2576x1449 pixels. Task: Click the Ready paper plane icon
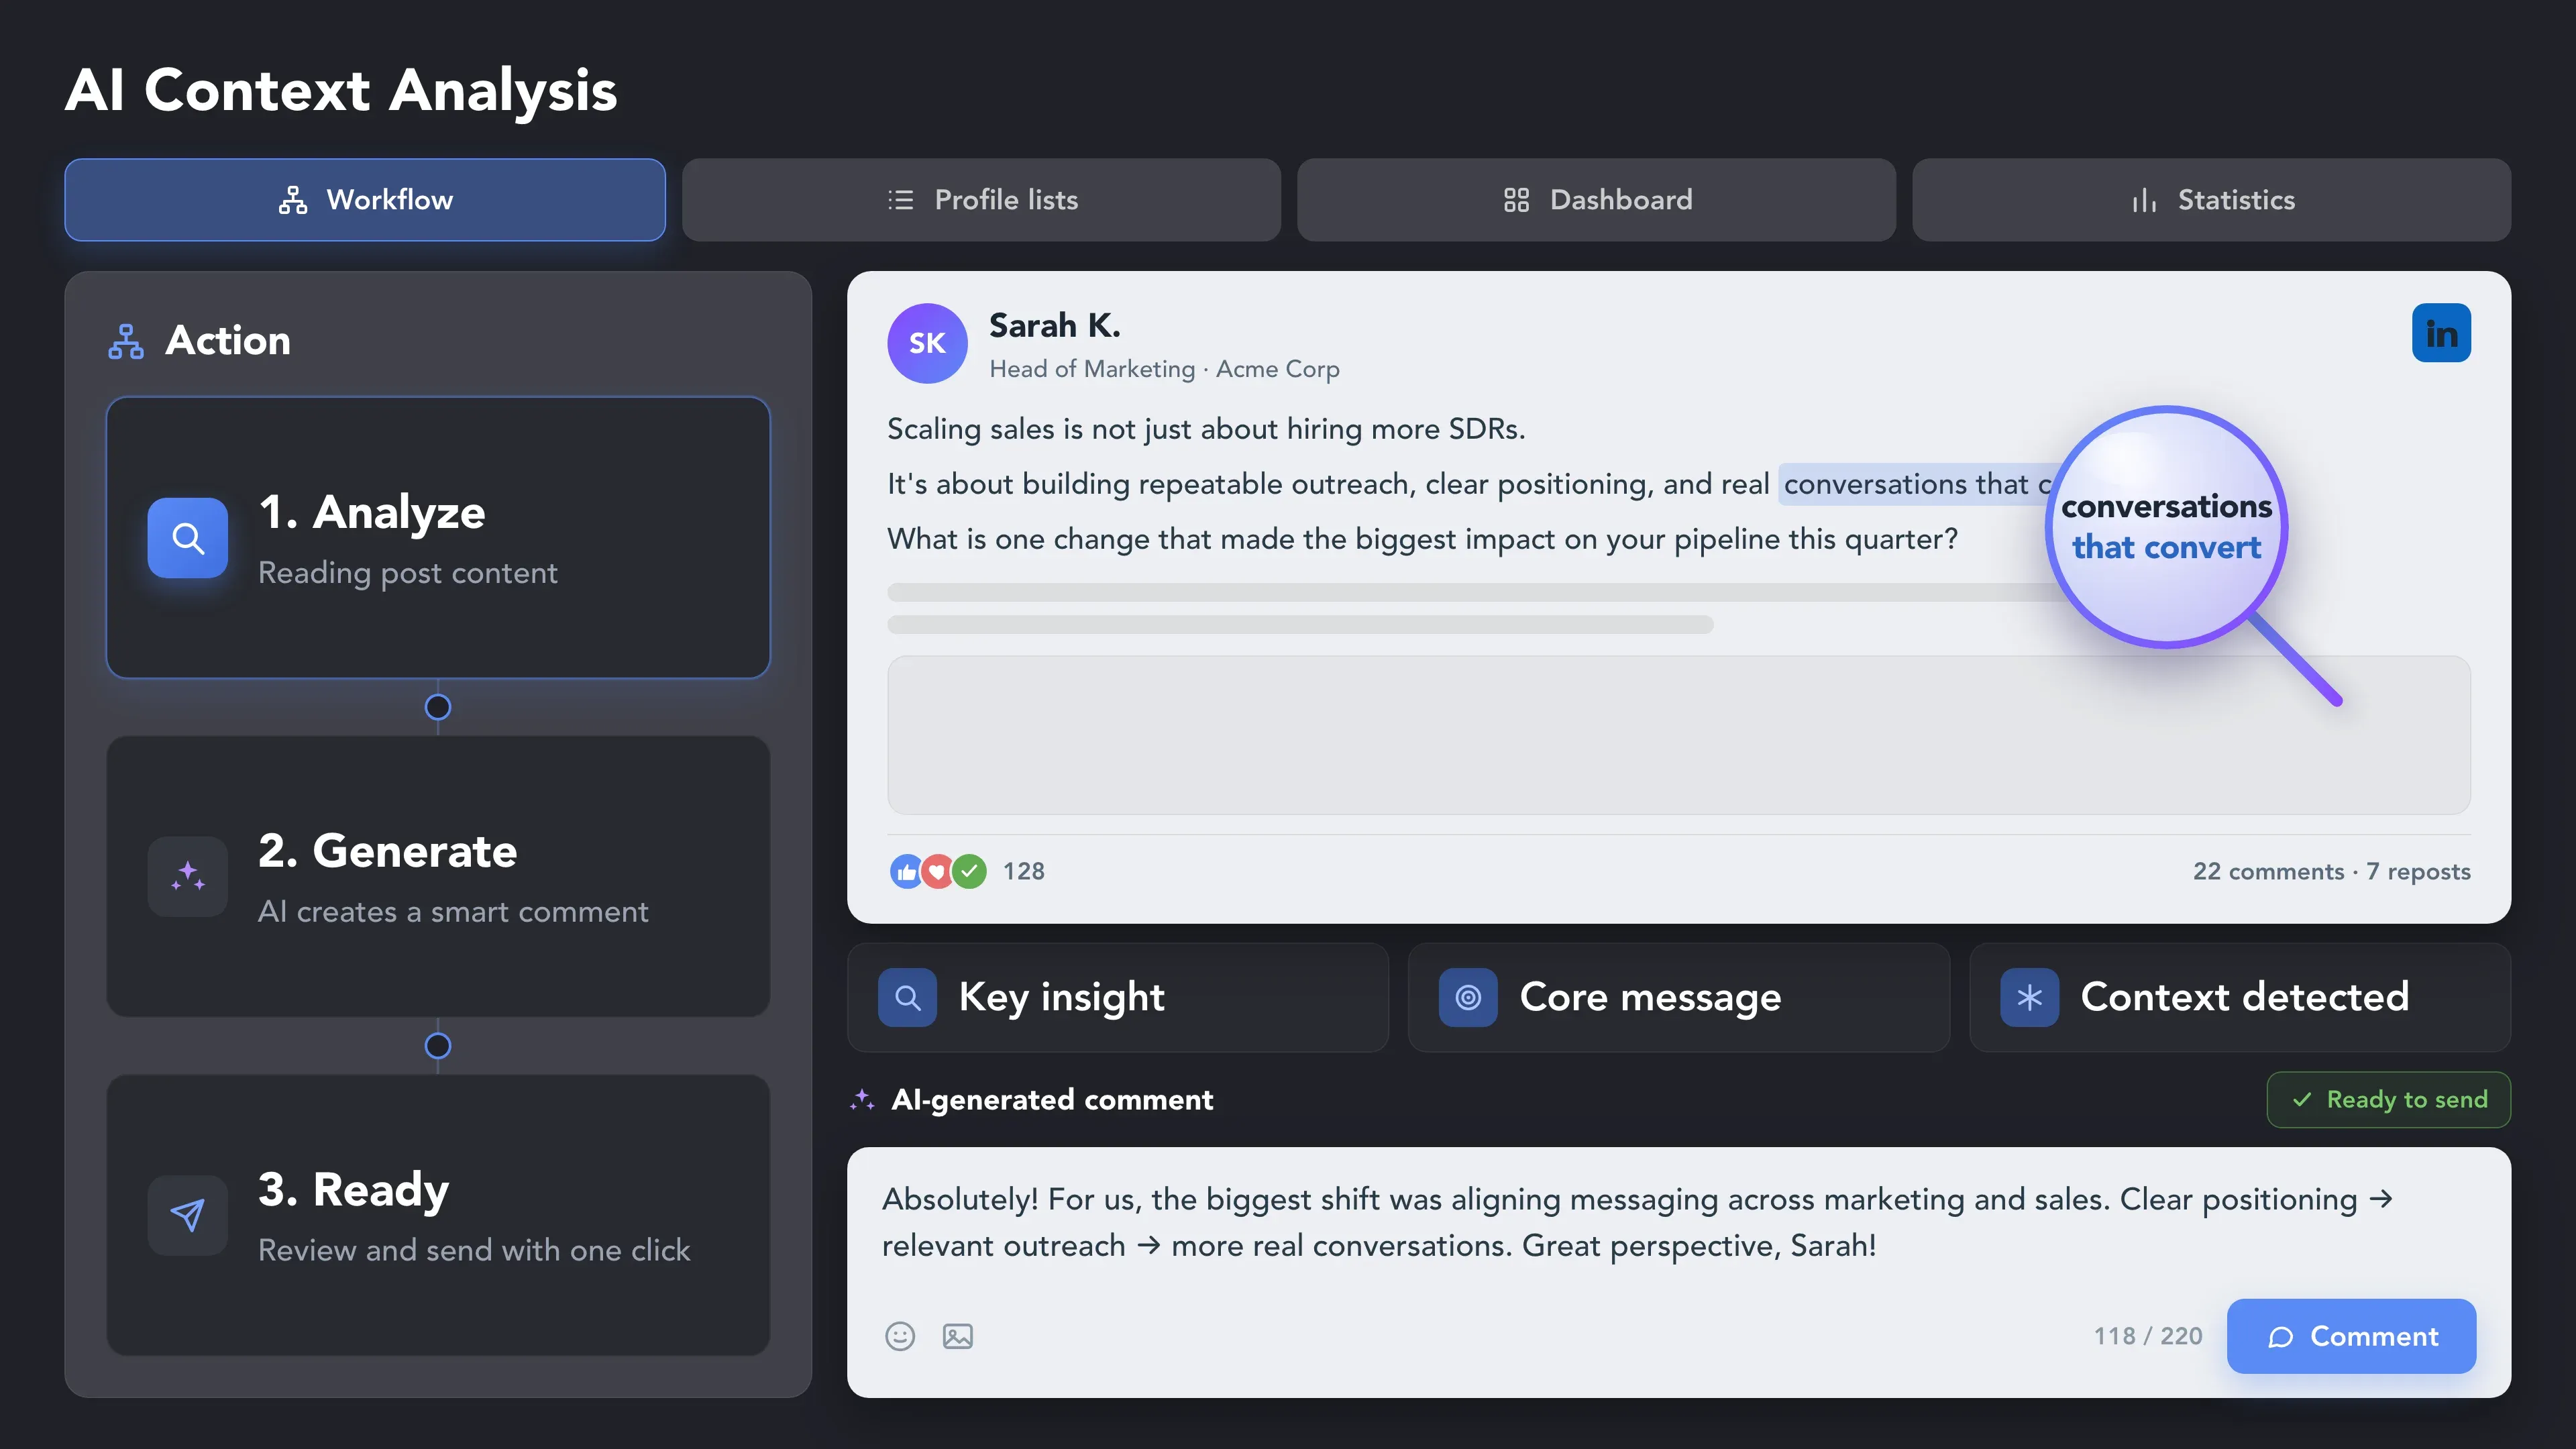[x=188, y=1215]
